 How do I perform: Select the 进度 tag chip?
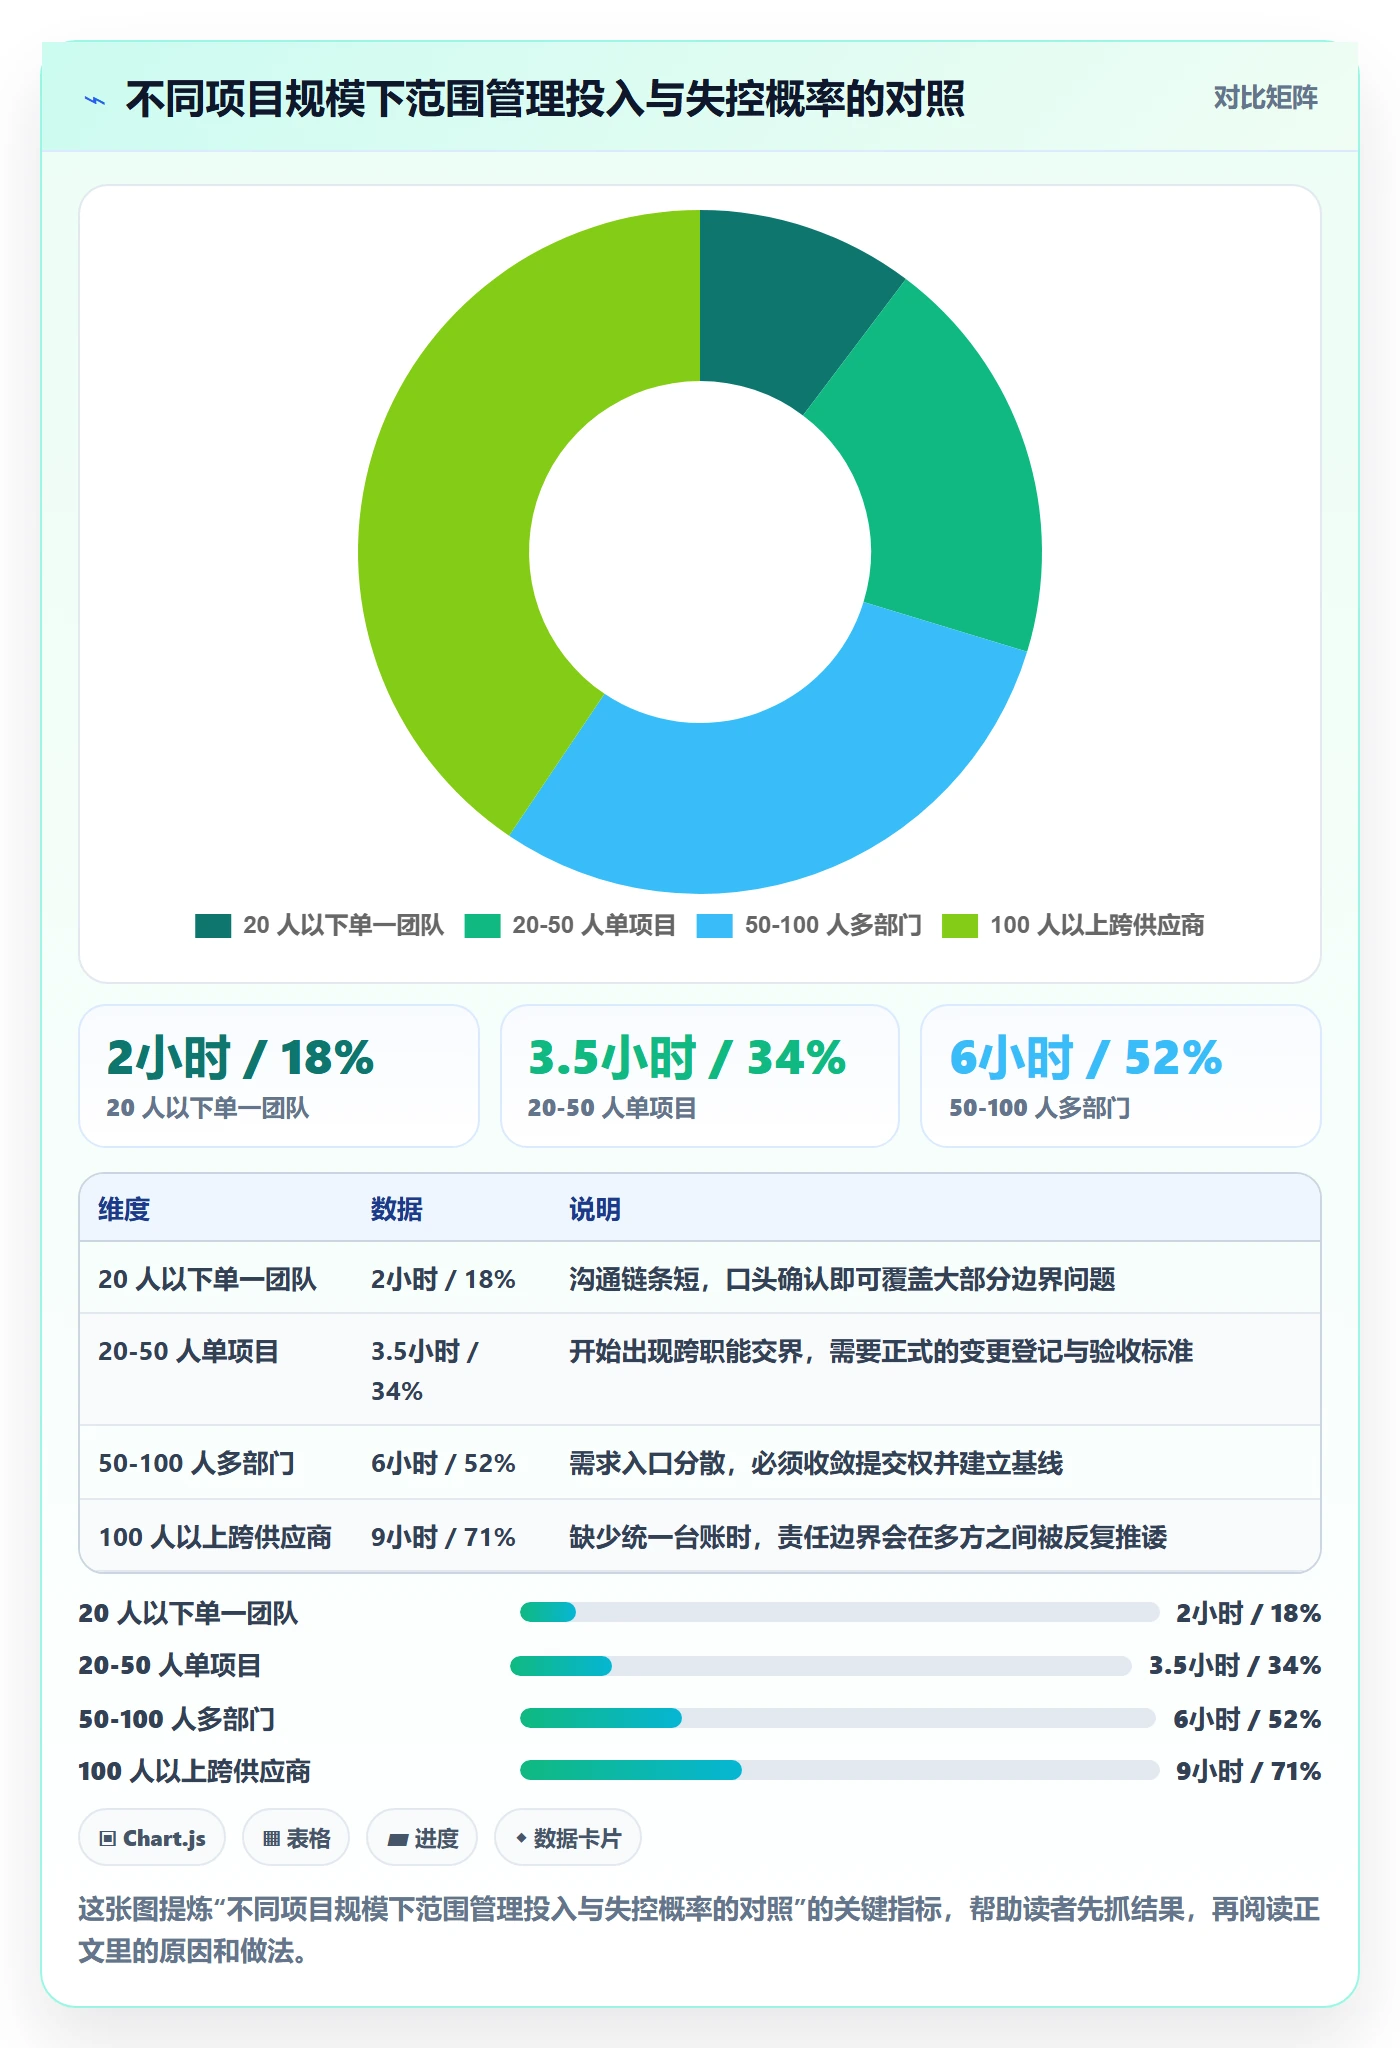[x=422, y=1838]
